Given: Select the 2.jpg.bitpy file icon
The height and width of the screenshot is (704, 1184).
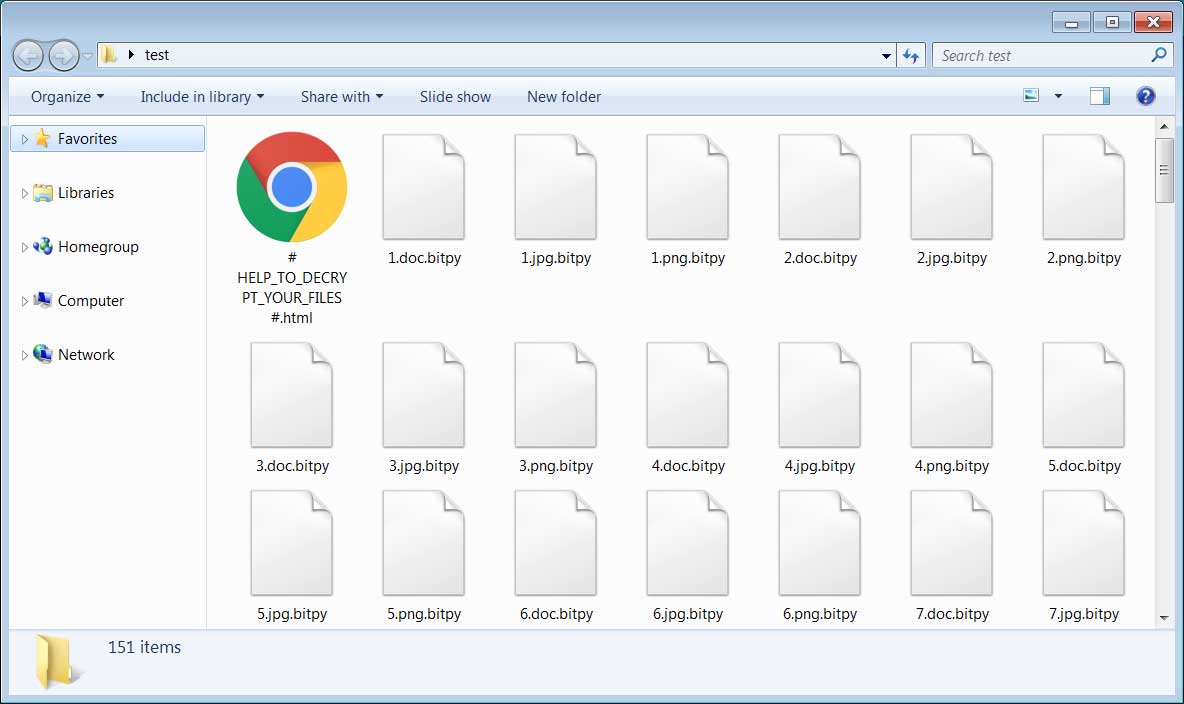Looking at the screenshot, I should pyautogui.click(x=951, y=187).
